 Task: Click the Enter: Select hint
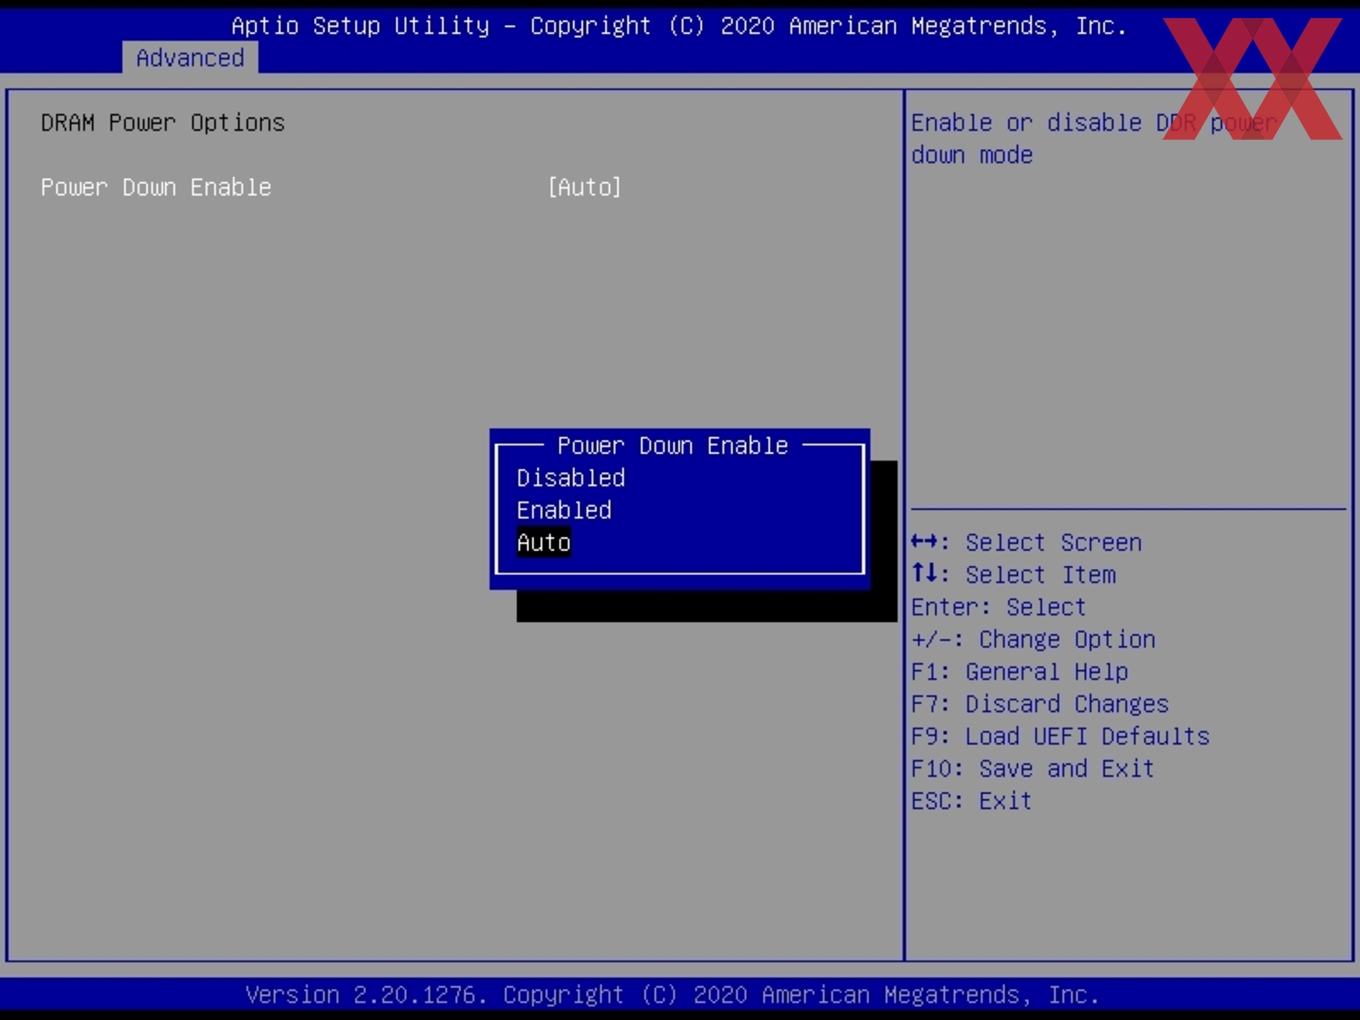coord(998,607)
